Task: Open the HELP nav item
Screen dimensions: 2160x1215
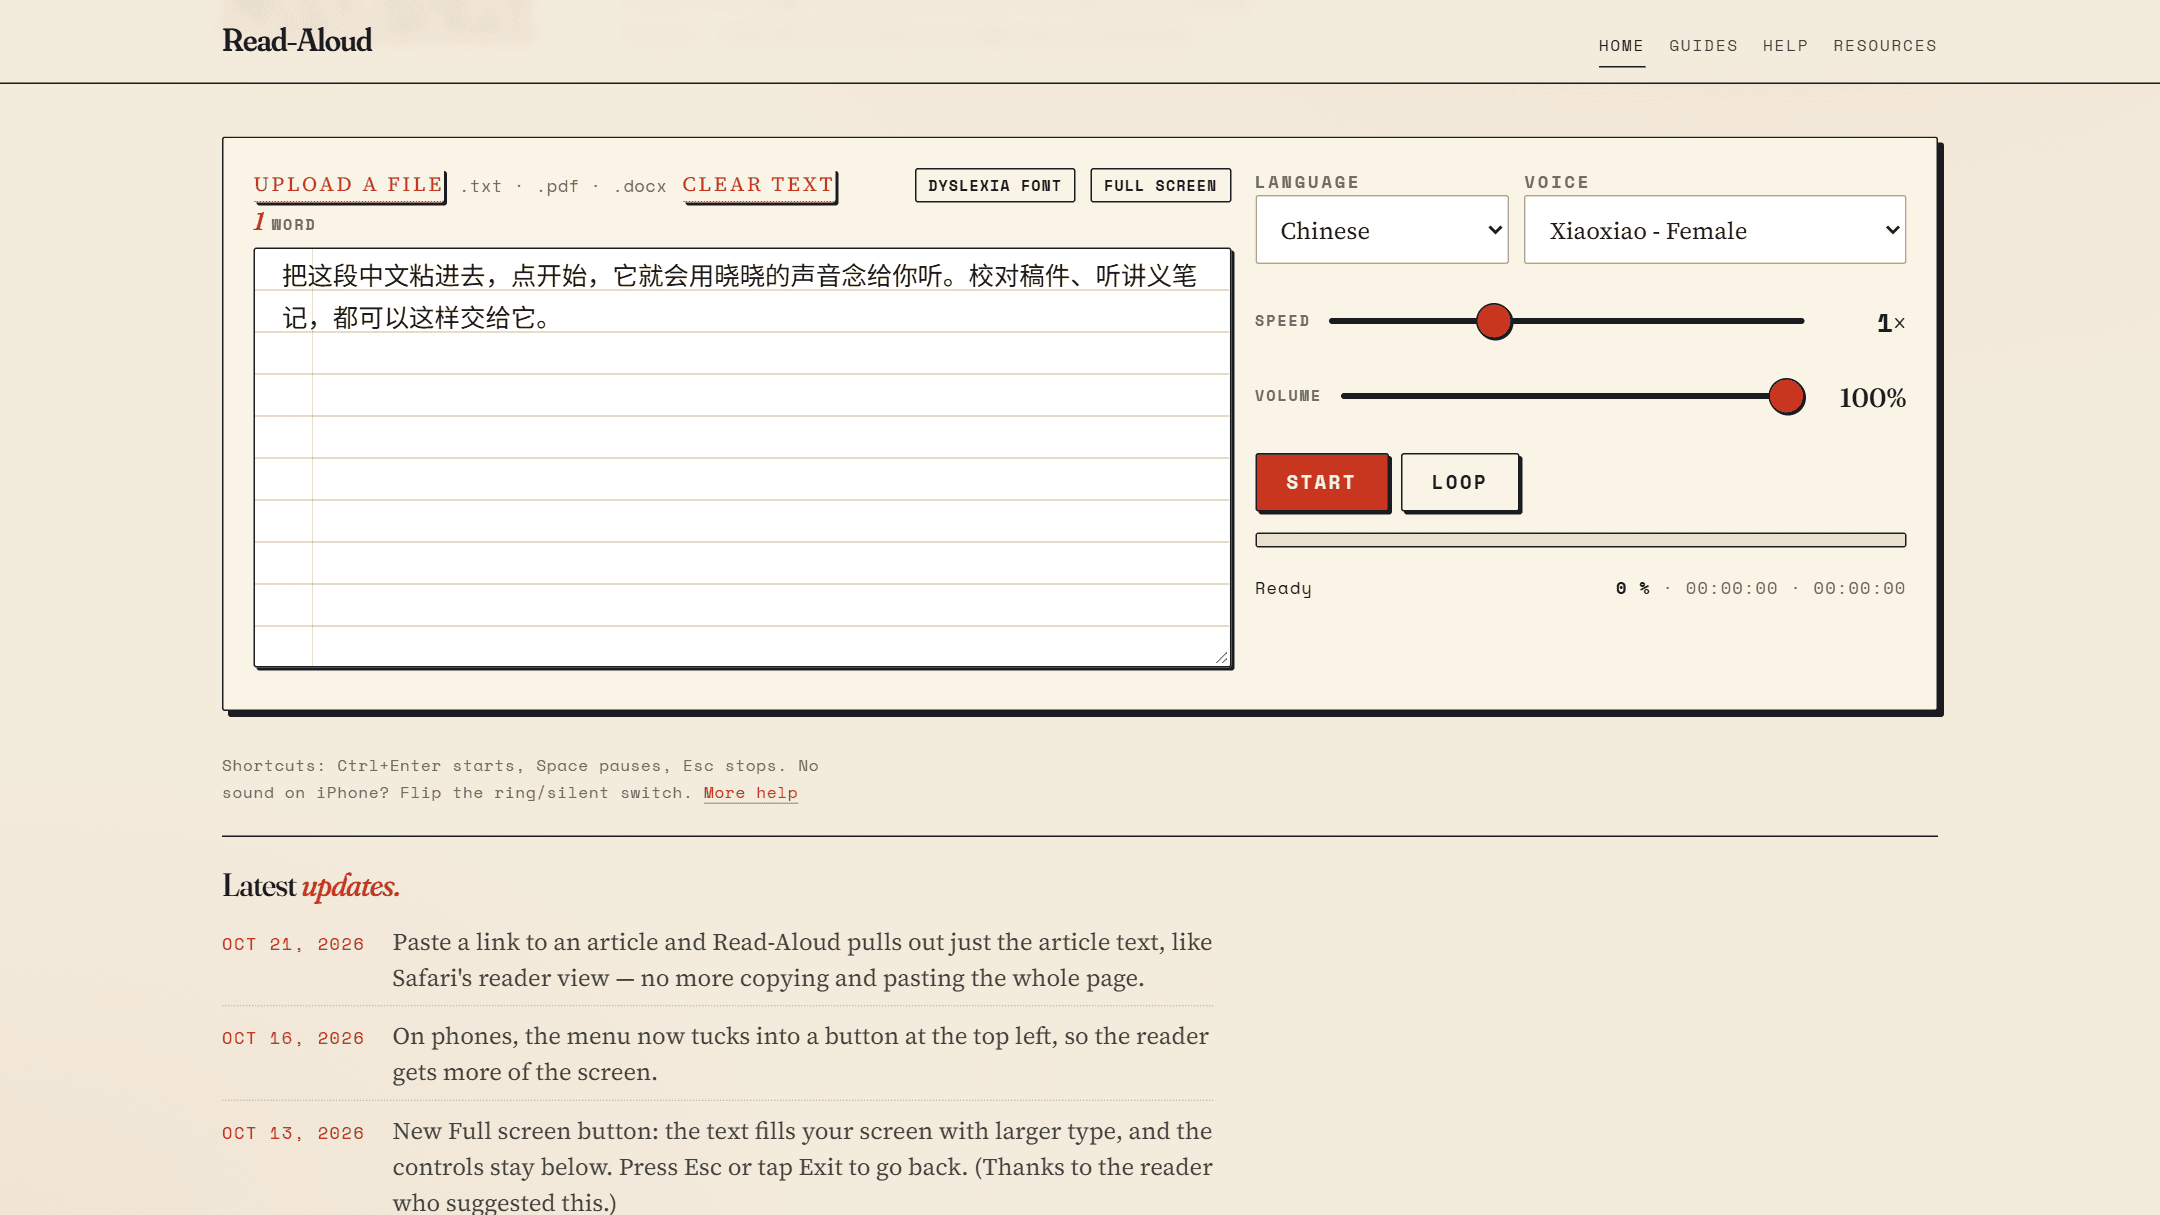Action: 1785,46
